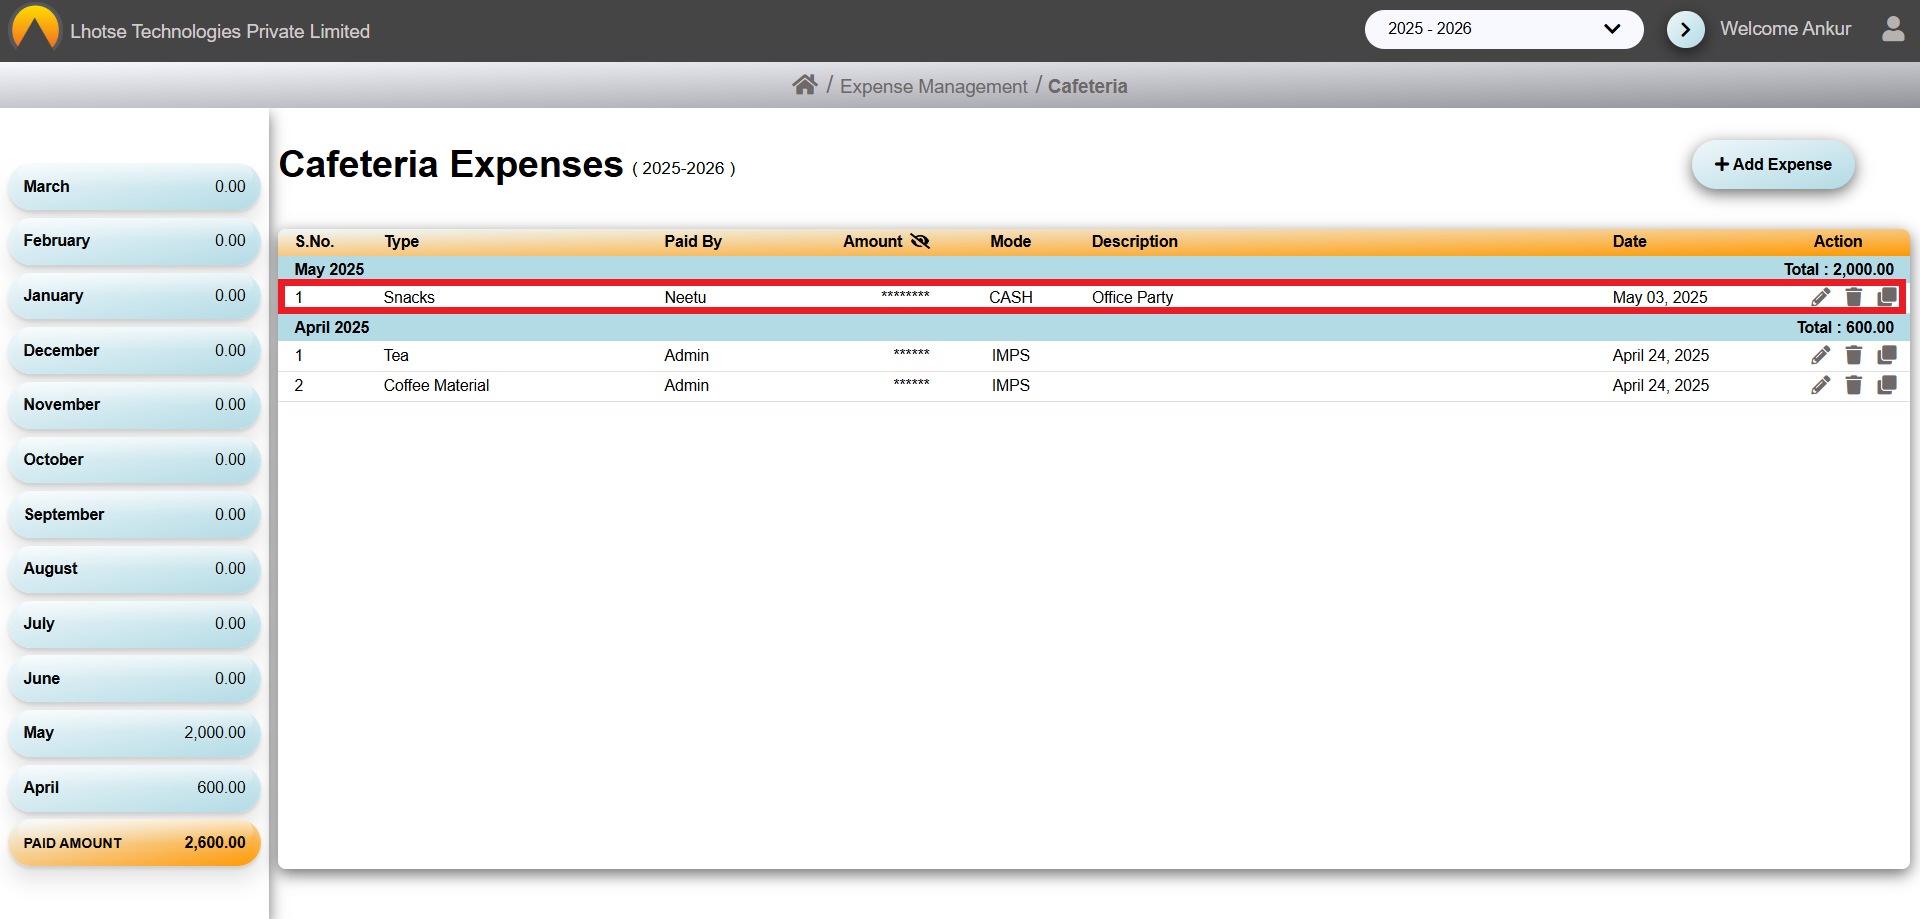Screen dimensions: 1920x919
Task: Choose August month entry
Action: 134,569
